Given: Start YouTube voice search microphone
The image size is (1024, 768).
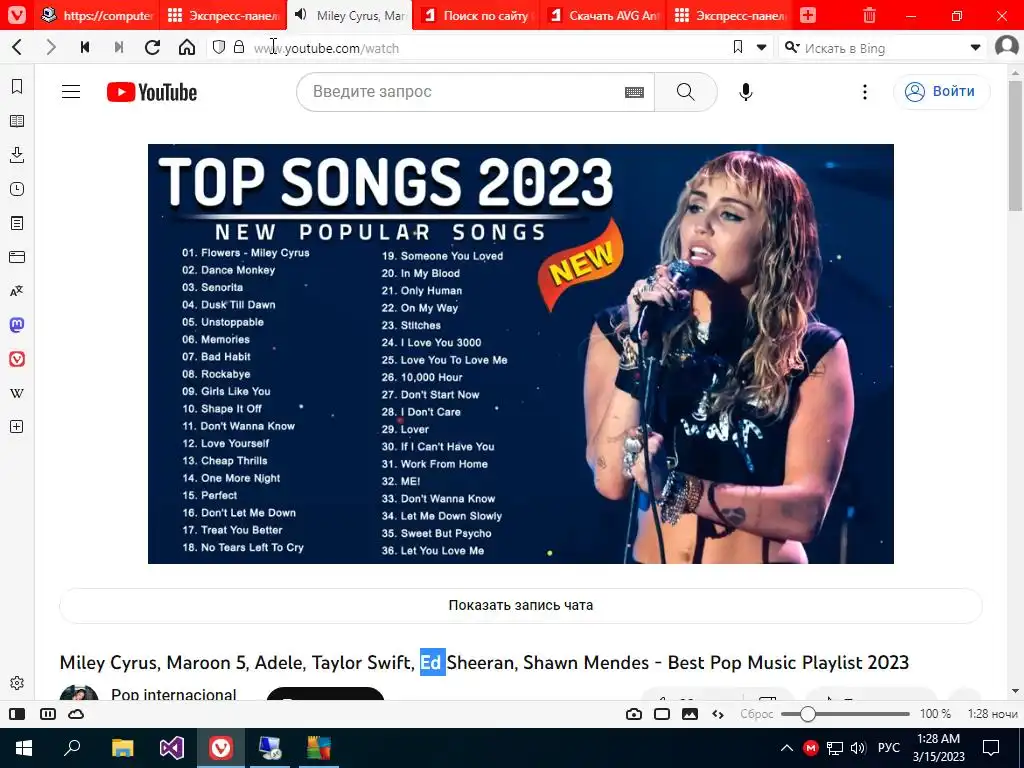Looking at the screenshot, I should coord(746,92).
